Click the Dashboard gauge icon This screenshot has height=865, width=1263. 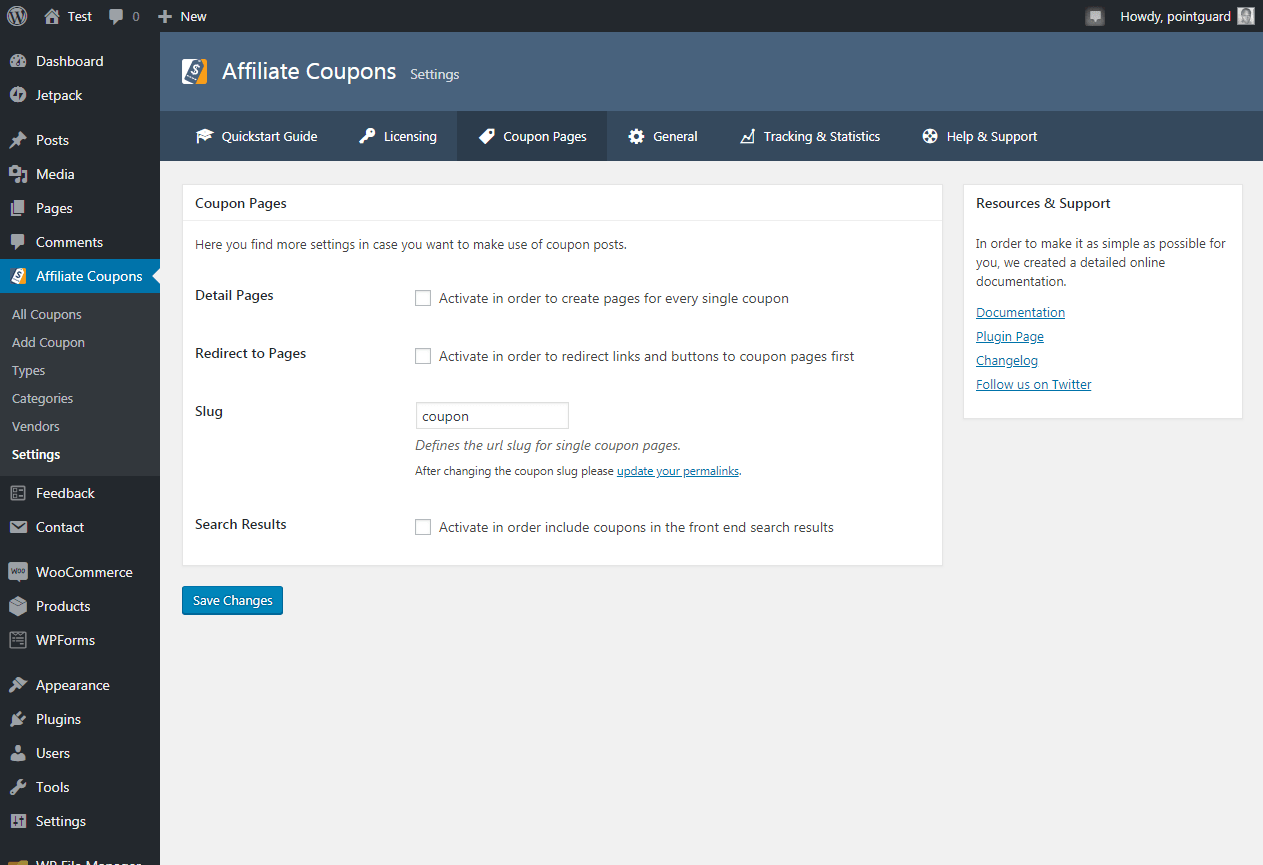(x=18, y=61)
